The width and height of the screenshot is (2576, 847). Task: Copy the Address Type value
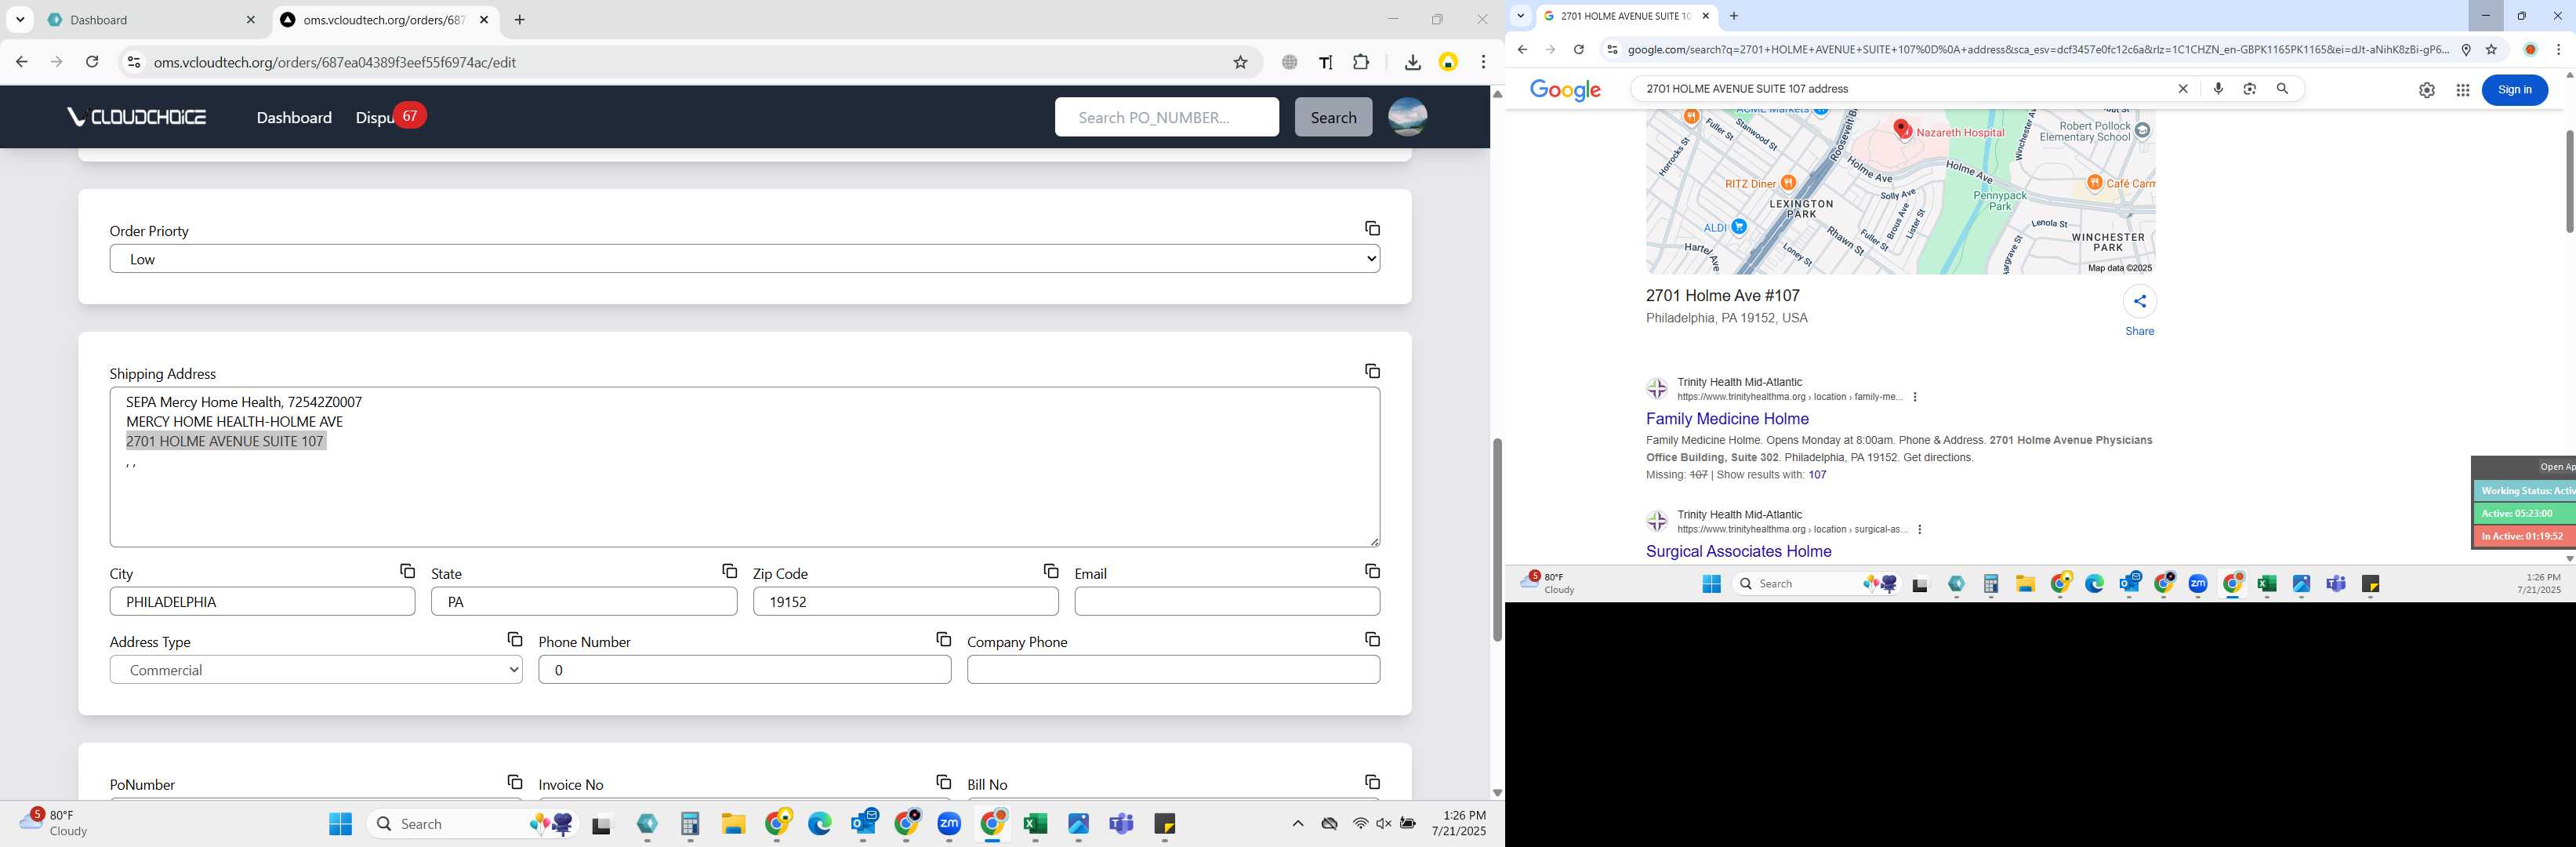tap(514, 639)
